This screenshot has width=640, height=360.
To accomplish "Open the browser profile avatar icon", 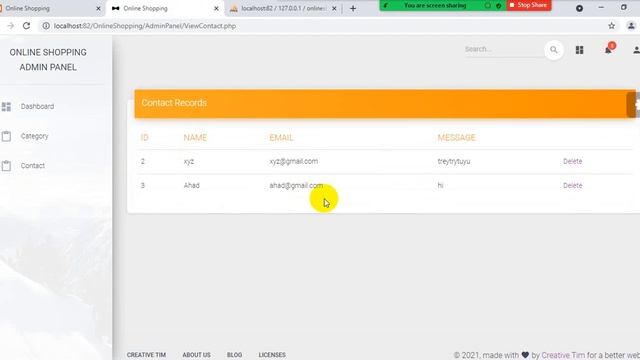I will [631, 26].
